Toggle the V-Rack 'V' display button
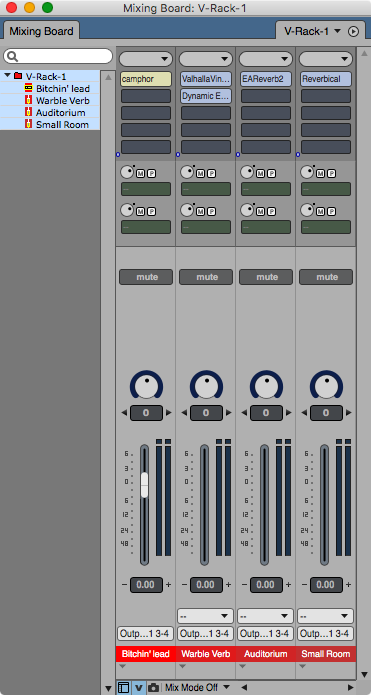 [x=139, y=687]
